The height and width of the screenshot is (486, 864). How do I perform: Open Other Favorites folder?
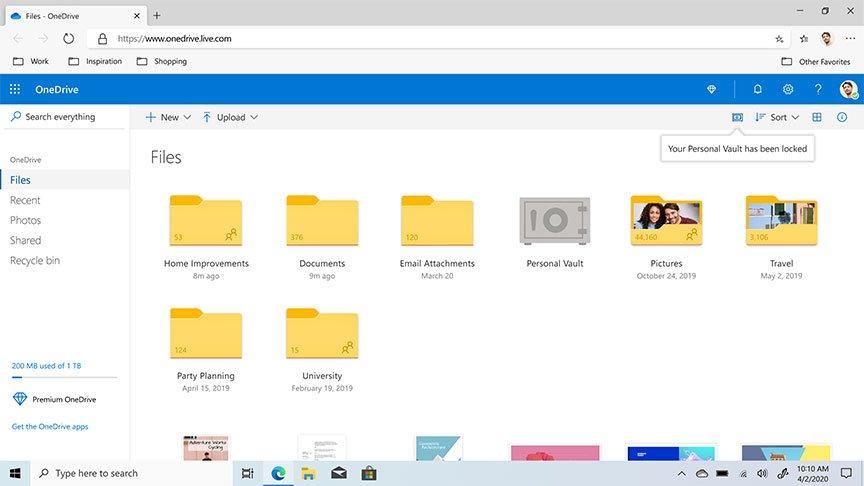click(x=816, y=62)
